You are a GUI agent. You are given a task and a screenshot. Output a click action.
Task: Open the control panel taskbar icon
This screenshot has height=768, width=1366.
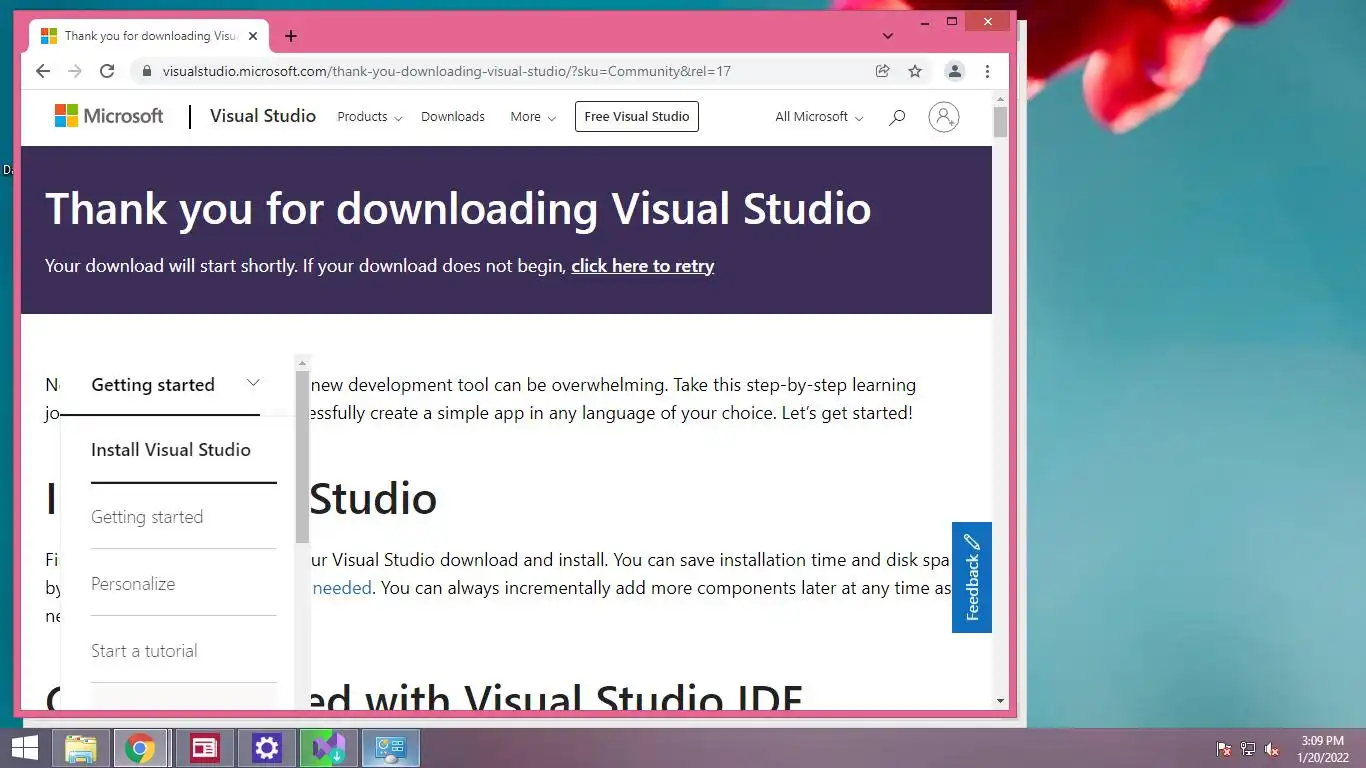tap(390, 748)
